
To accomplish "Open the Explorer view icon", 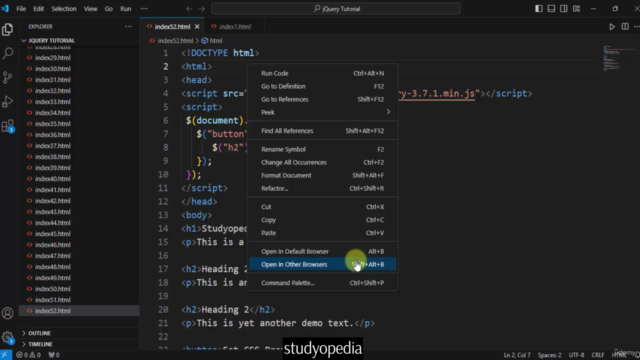I will (x=7, y=29).
